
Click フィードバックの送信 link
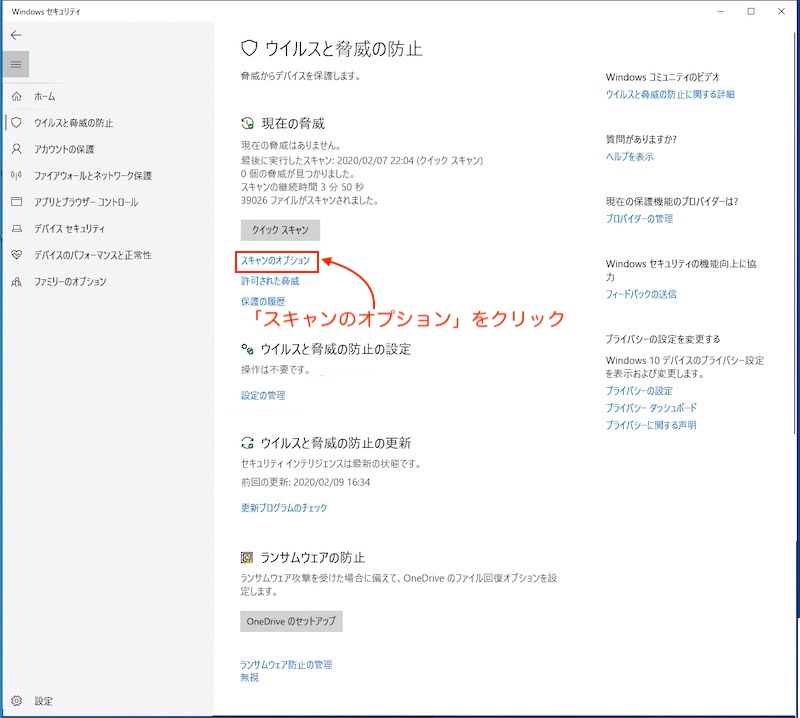(x=641, y=294)
